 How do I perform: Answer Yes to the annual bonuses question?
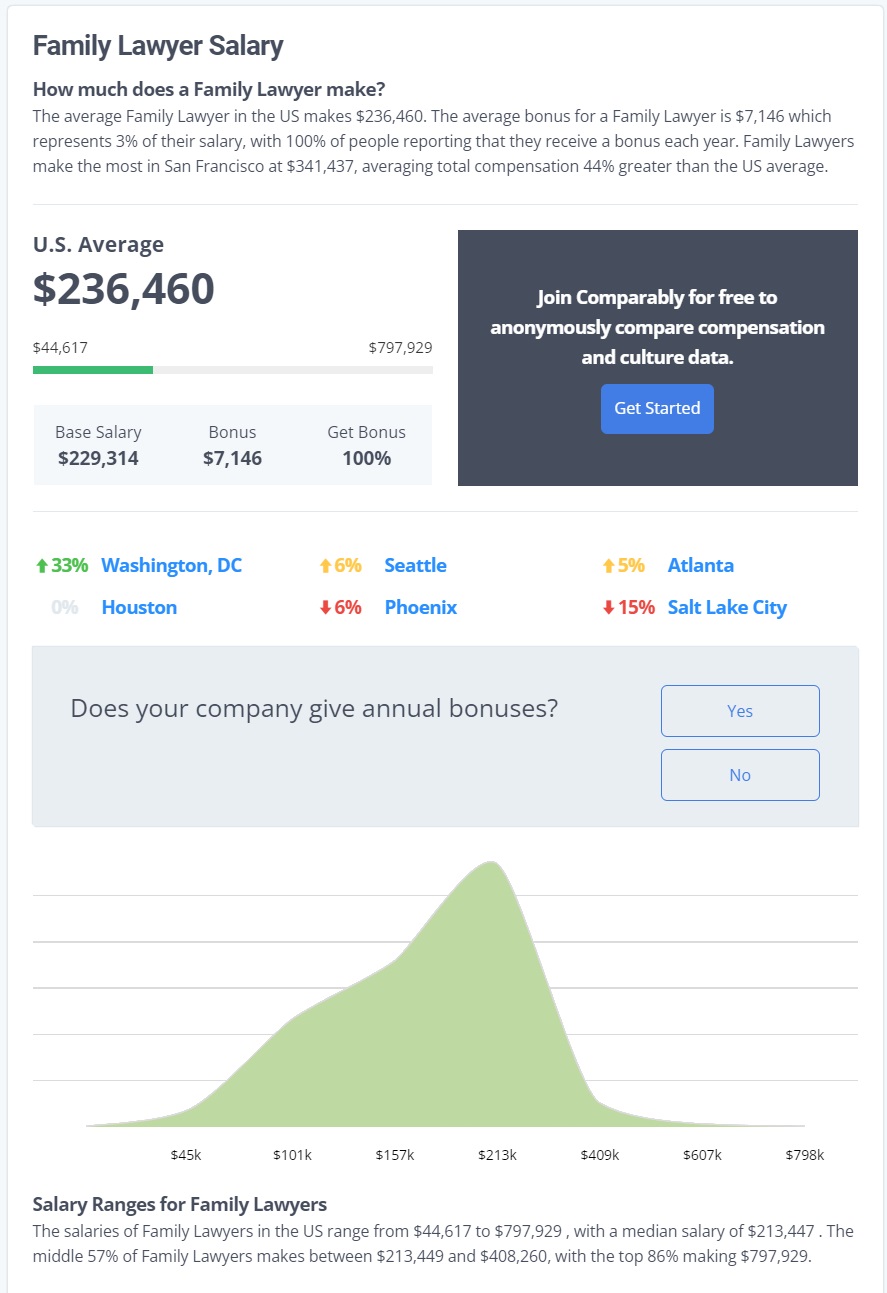(x=739, y=710)
